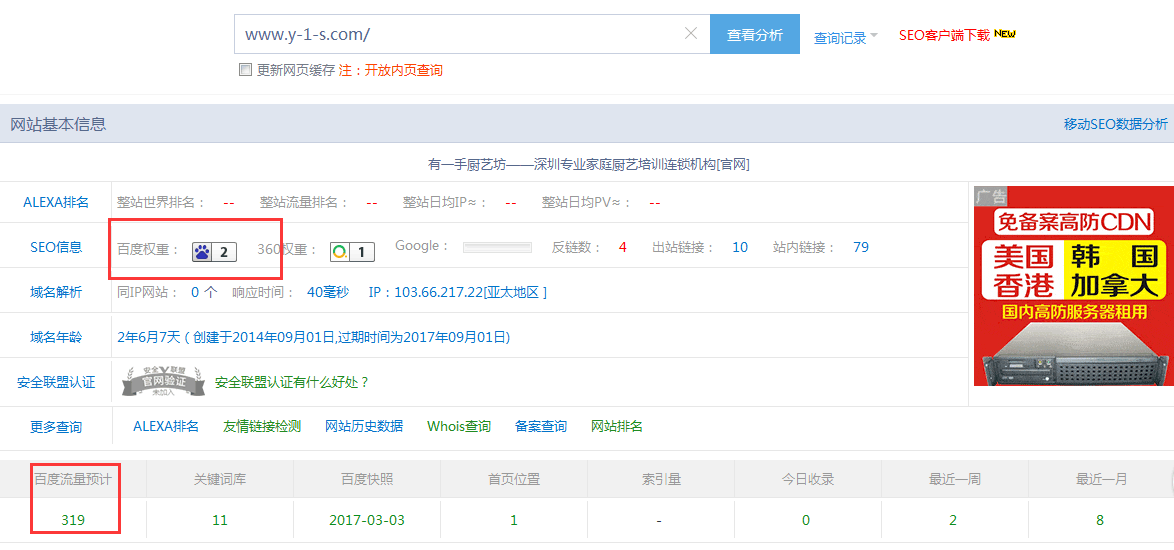Click the 360 weight badge icon
The height and width of the screenshot is (550, 1174).
tap(352, 252)
